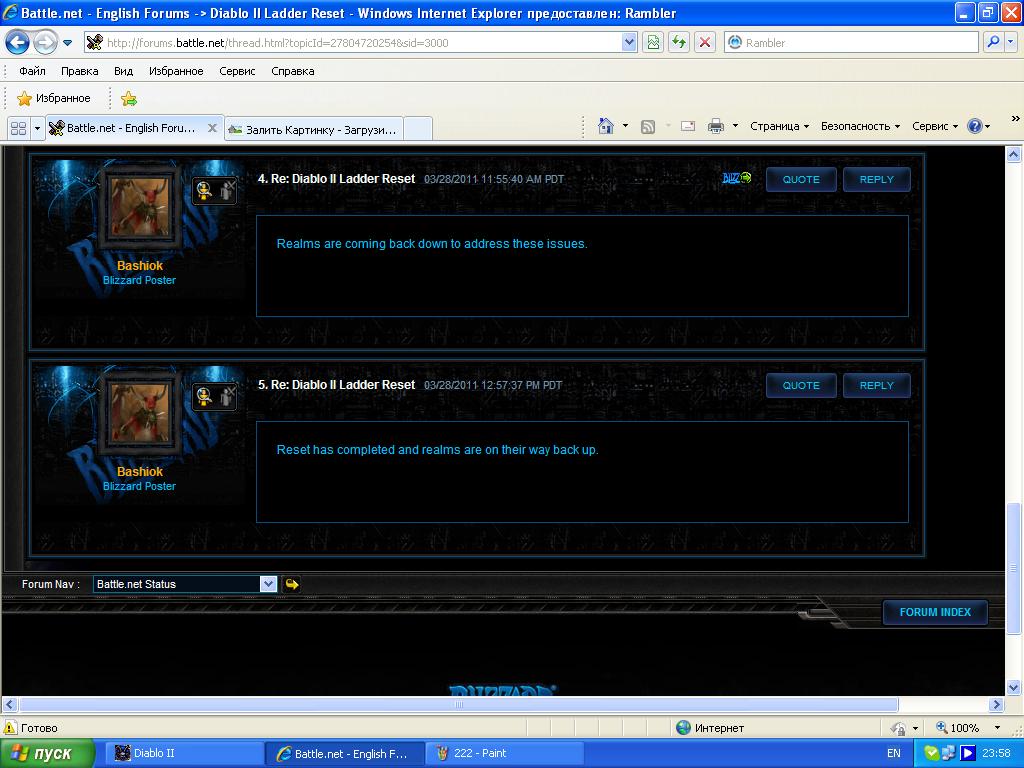Open the tab list dropdown arrow
The height and width of the screenshot is (768, 1024).
click(37, 129)
